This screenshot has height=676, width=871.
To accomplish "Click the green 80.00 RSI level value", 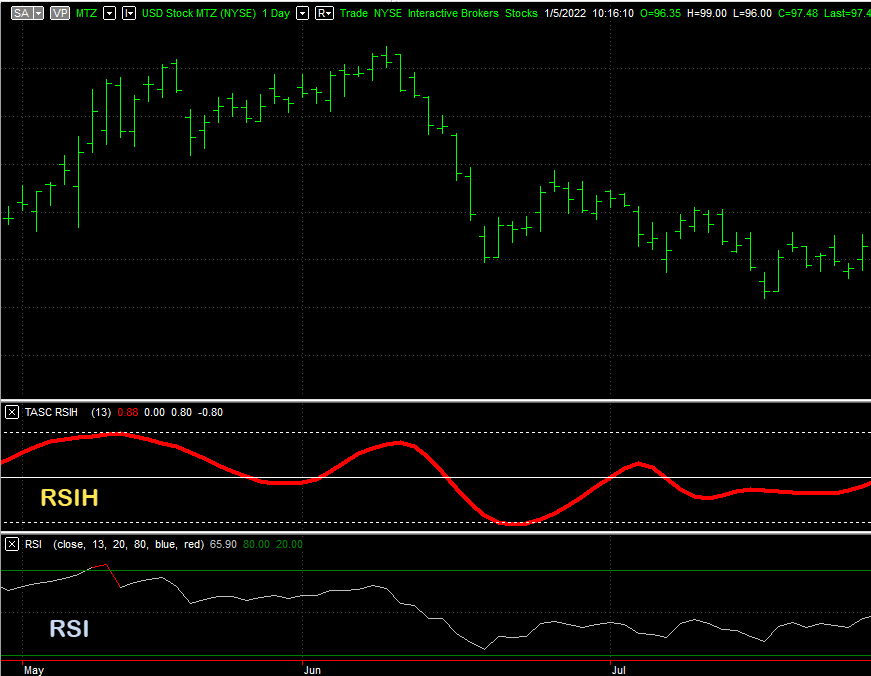I will tap(256, 544).
